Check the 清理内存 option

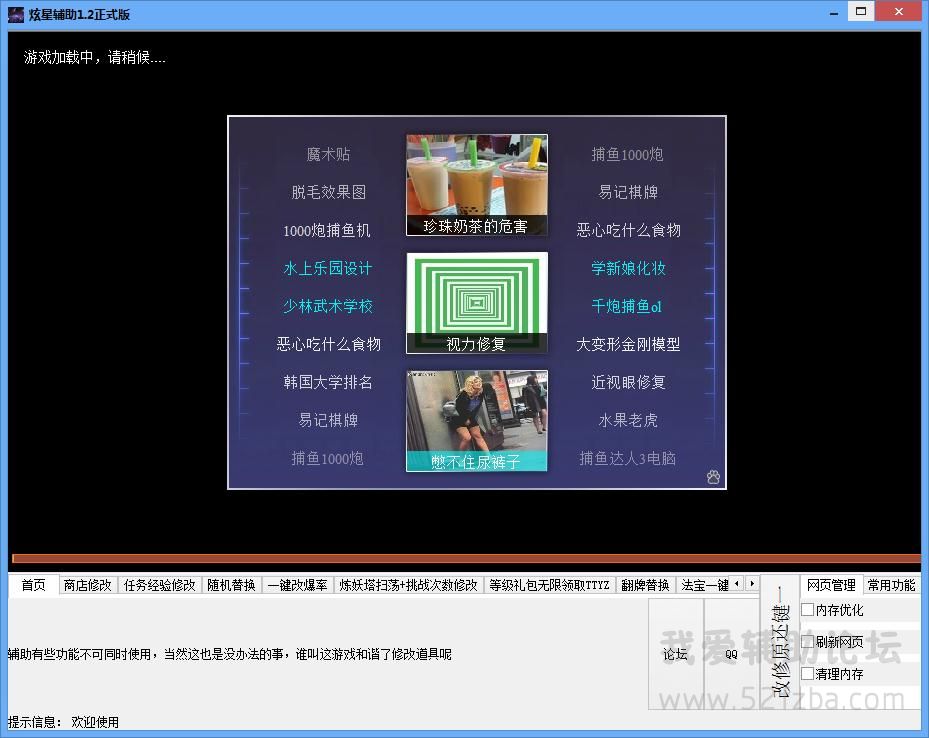point(808,674)
